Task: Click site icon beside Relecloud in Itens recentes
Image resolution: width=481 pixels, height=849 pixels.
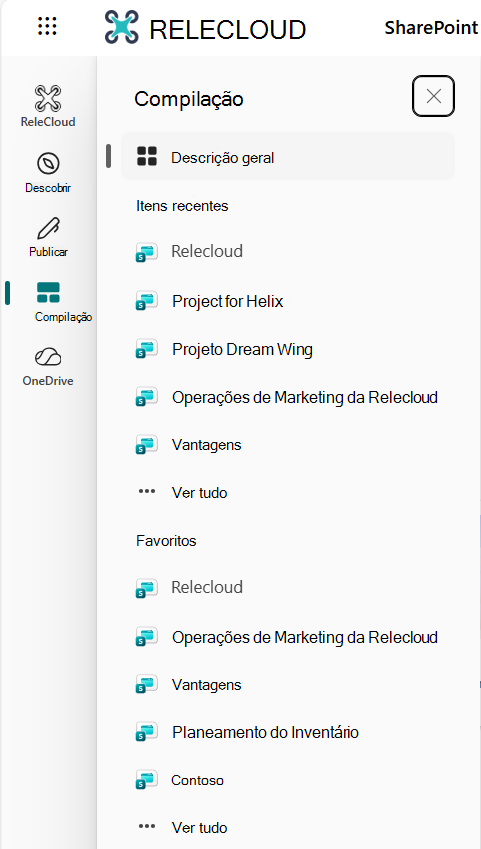Action: click(146, 252)
